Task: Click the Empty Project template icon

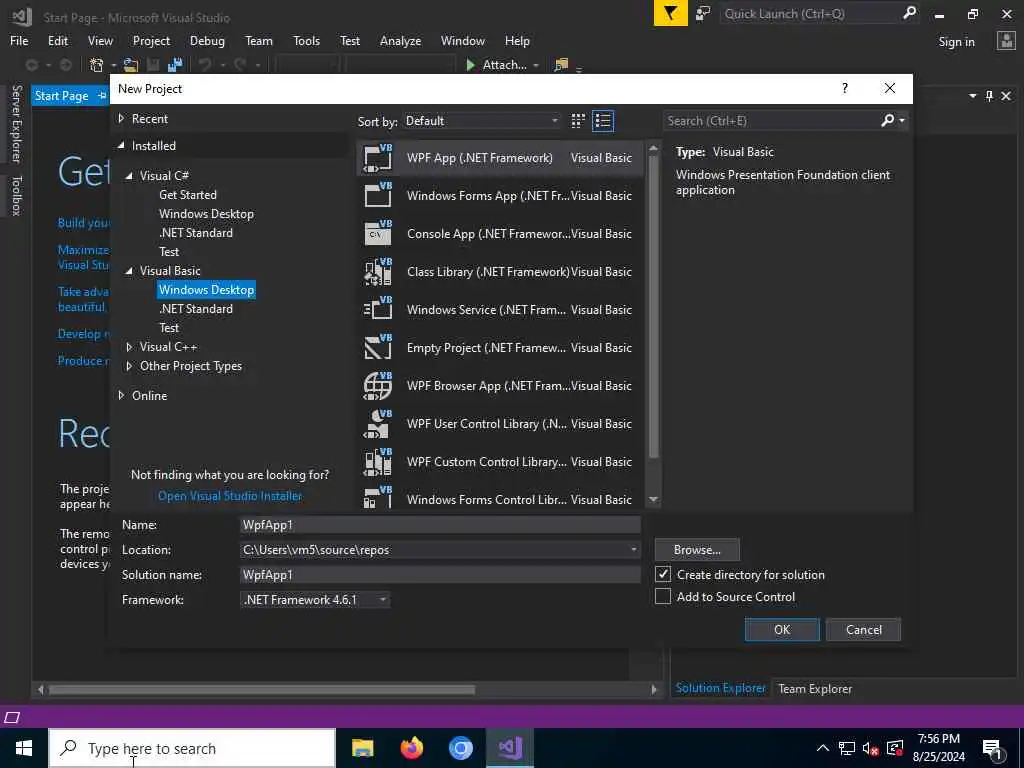Action: (x=377, y=347)
